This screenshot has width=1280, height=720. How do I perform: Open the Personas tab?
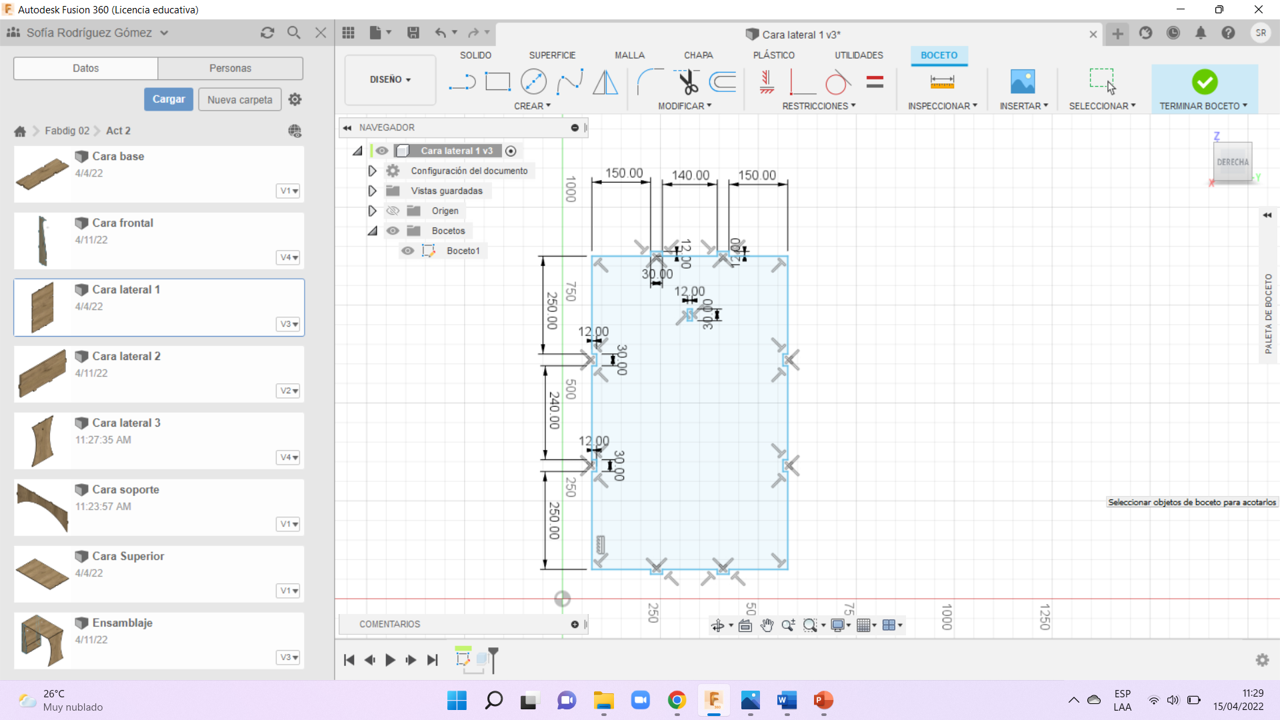230,68
